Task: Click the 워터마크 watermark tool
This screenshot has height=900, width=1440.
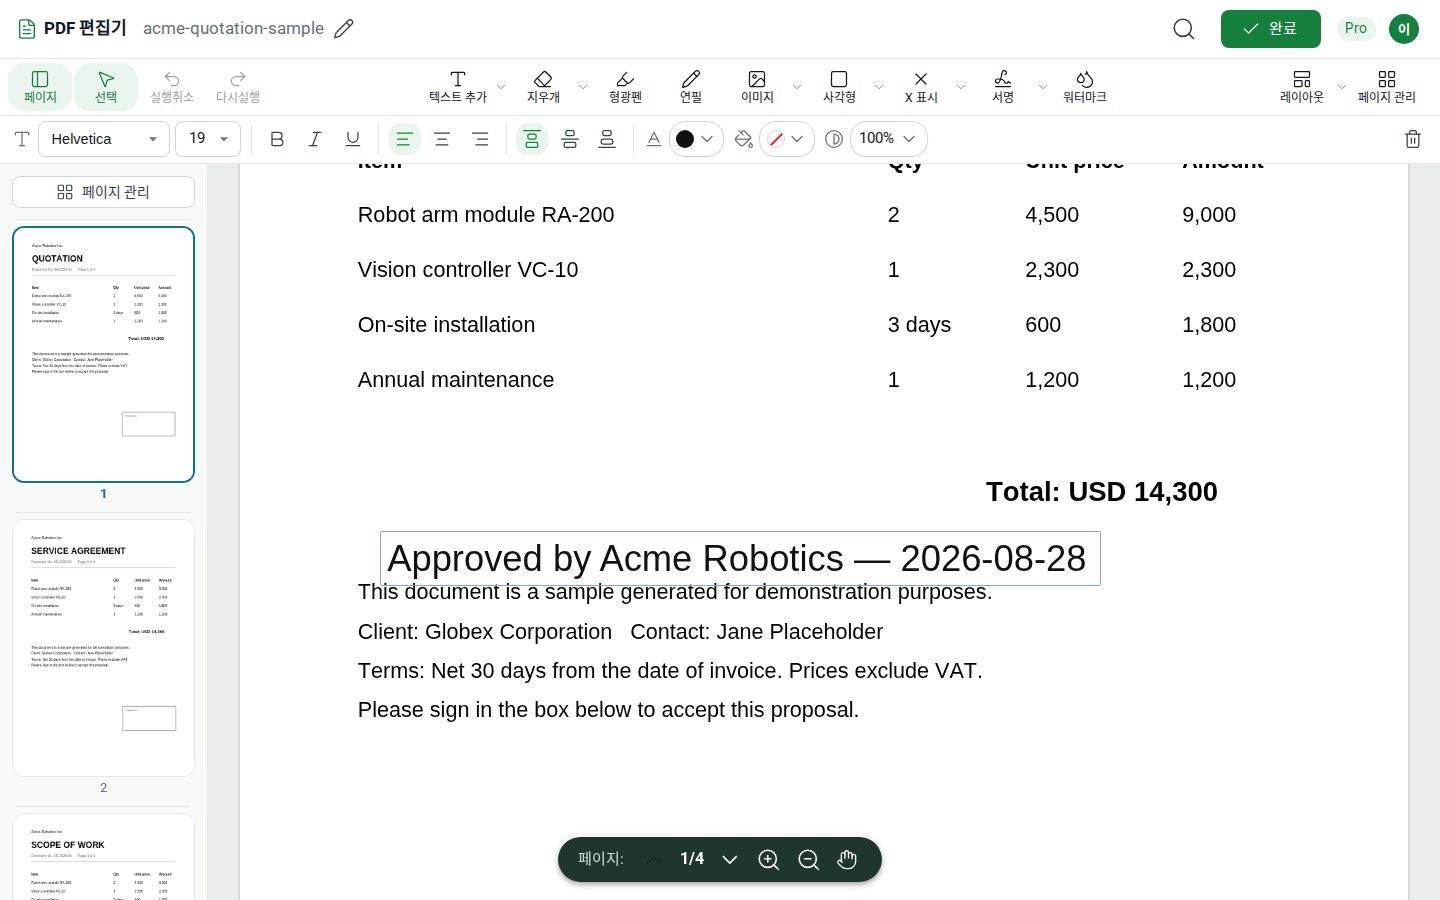Action: pos(1085,87)
